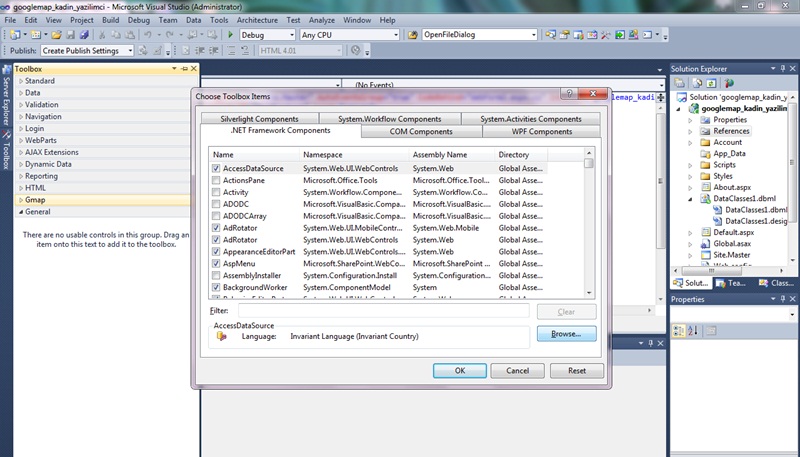Screen dimensions: 800x457
Task: Open the Build menu
Action: (x=111, y=20)
